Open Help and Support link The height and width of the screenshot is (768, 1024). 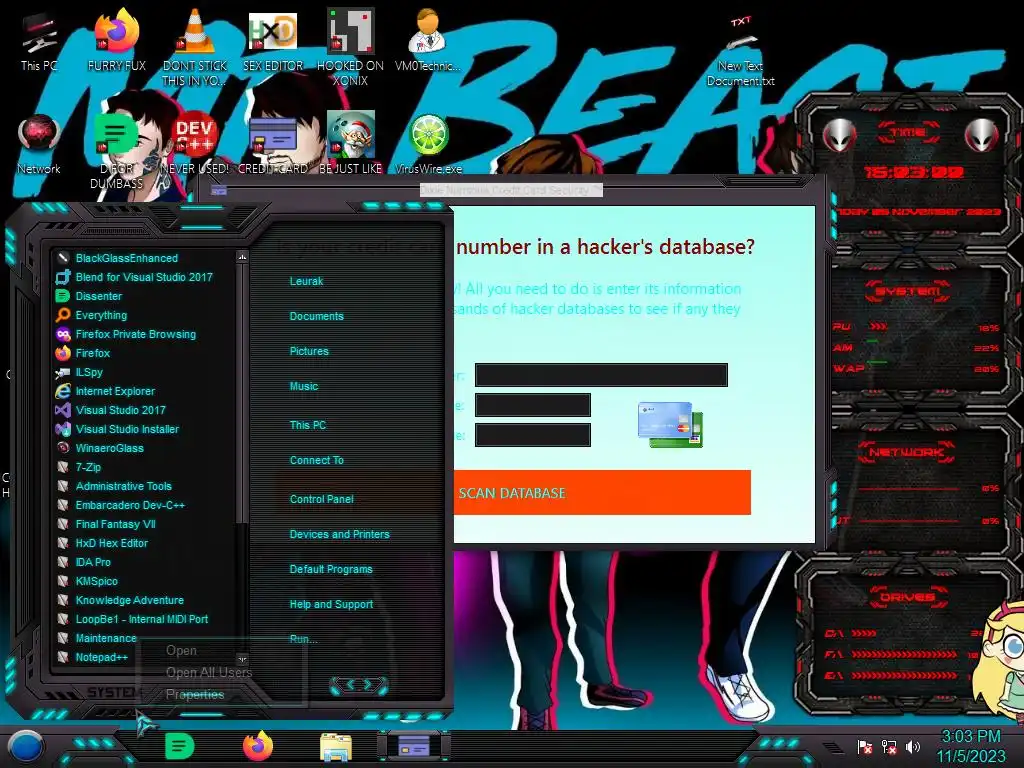(332, 604)
